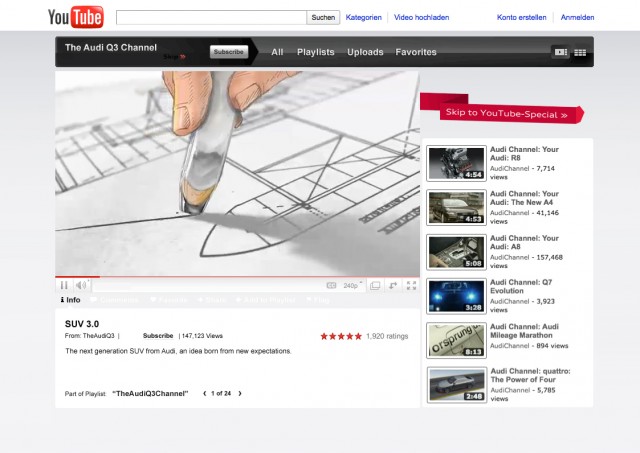640x453 pixels.
Task: Click title 'Audi Channel: Audi Mileage Marathon'
Action: click(524, 331)
